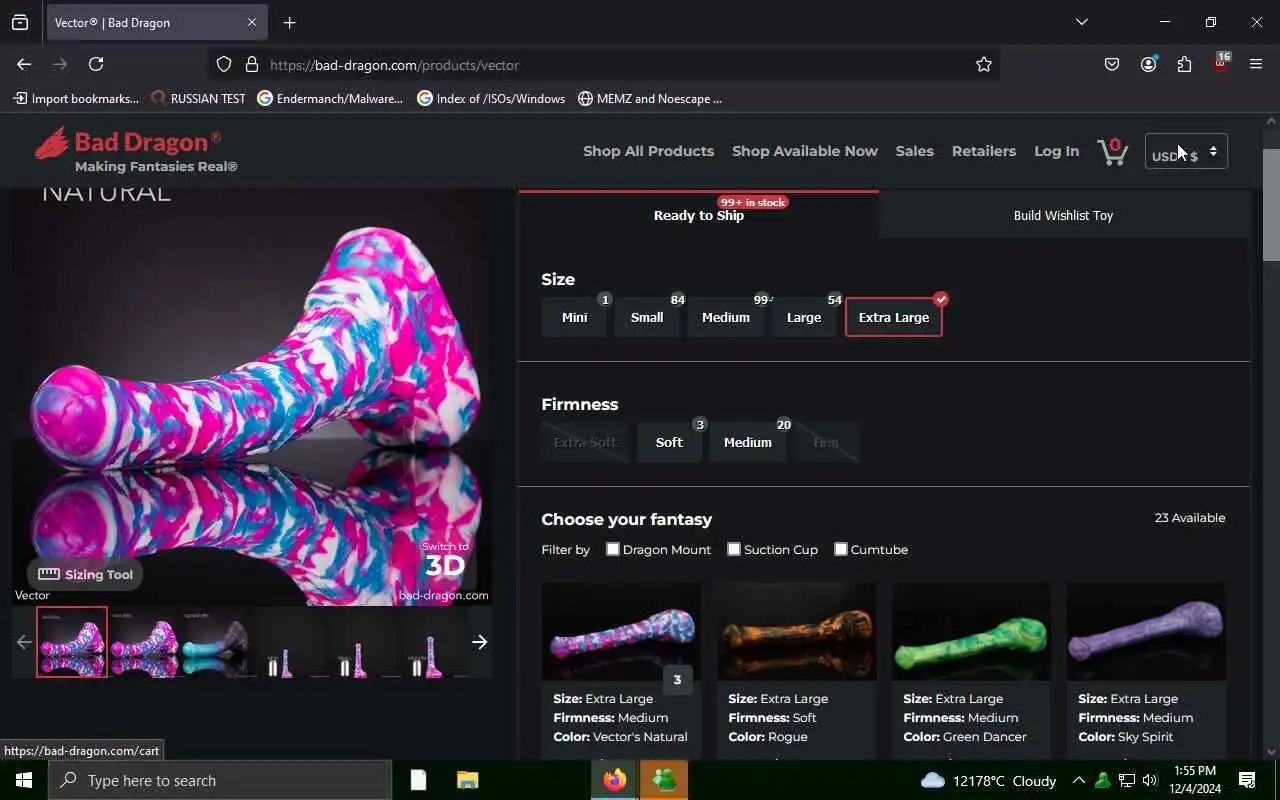1280x800 pixels.
Task: View site security padlock info
Action: click(251, 64)
